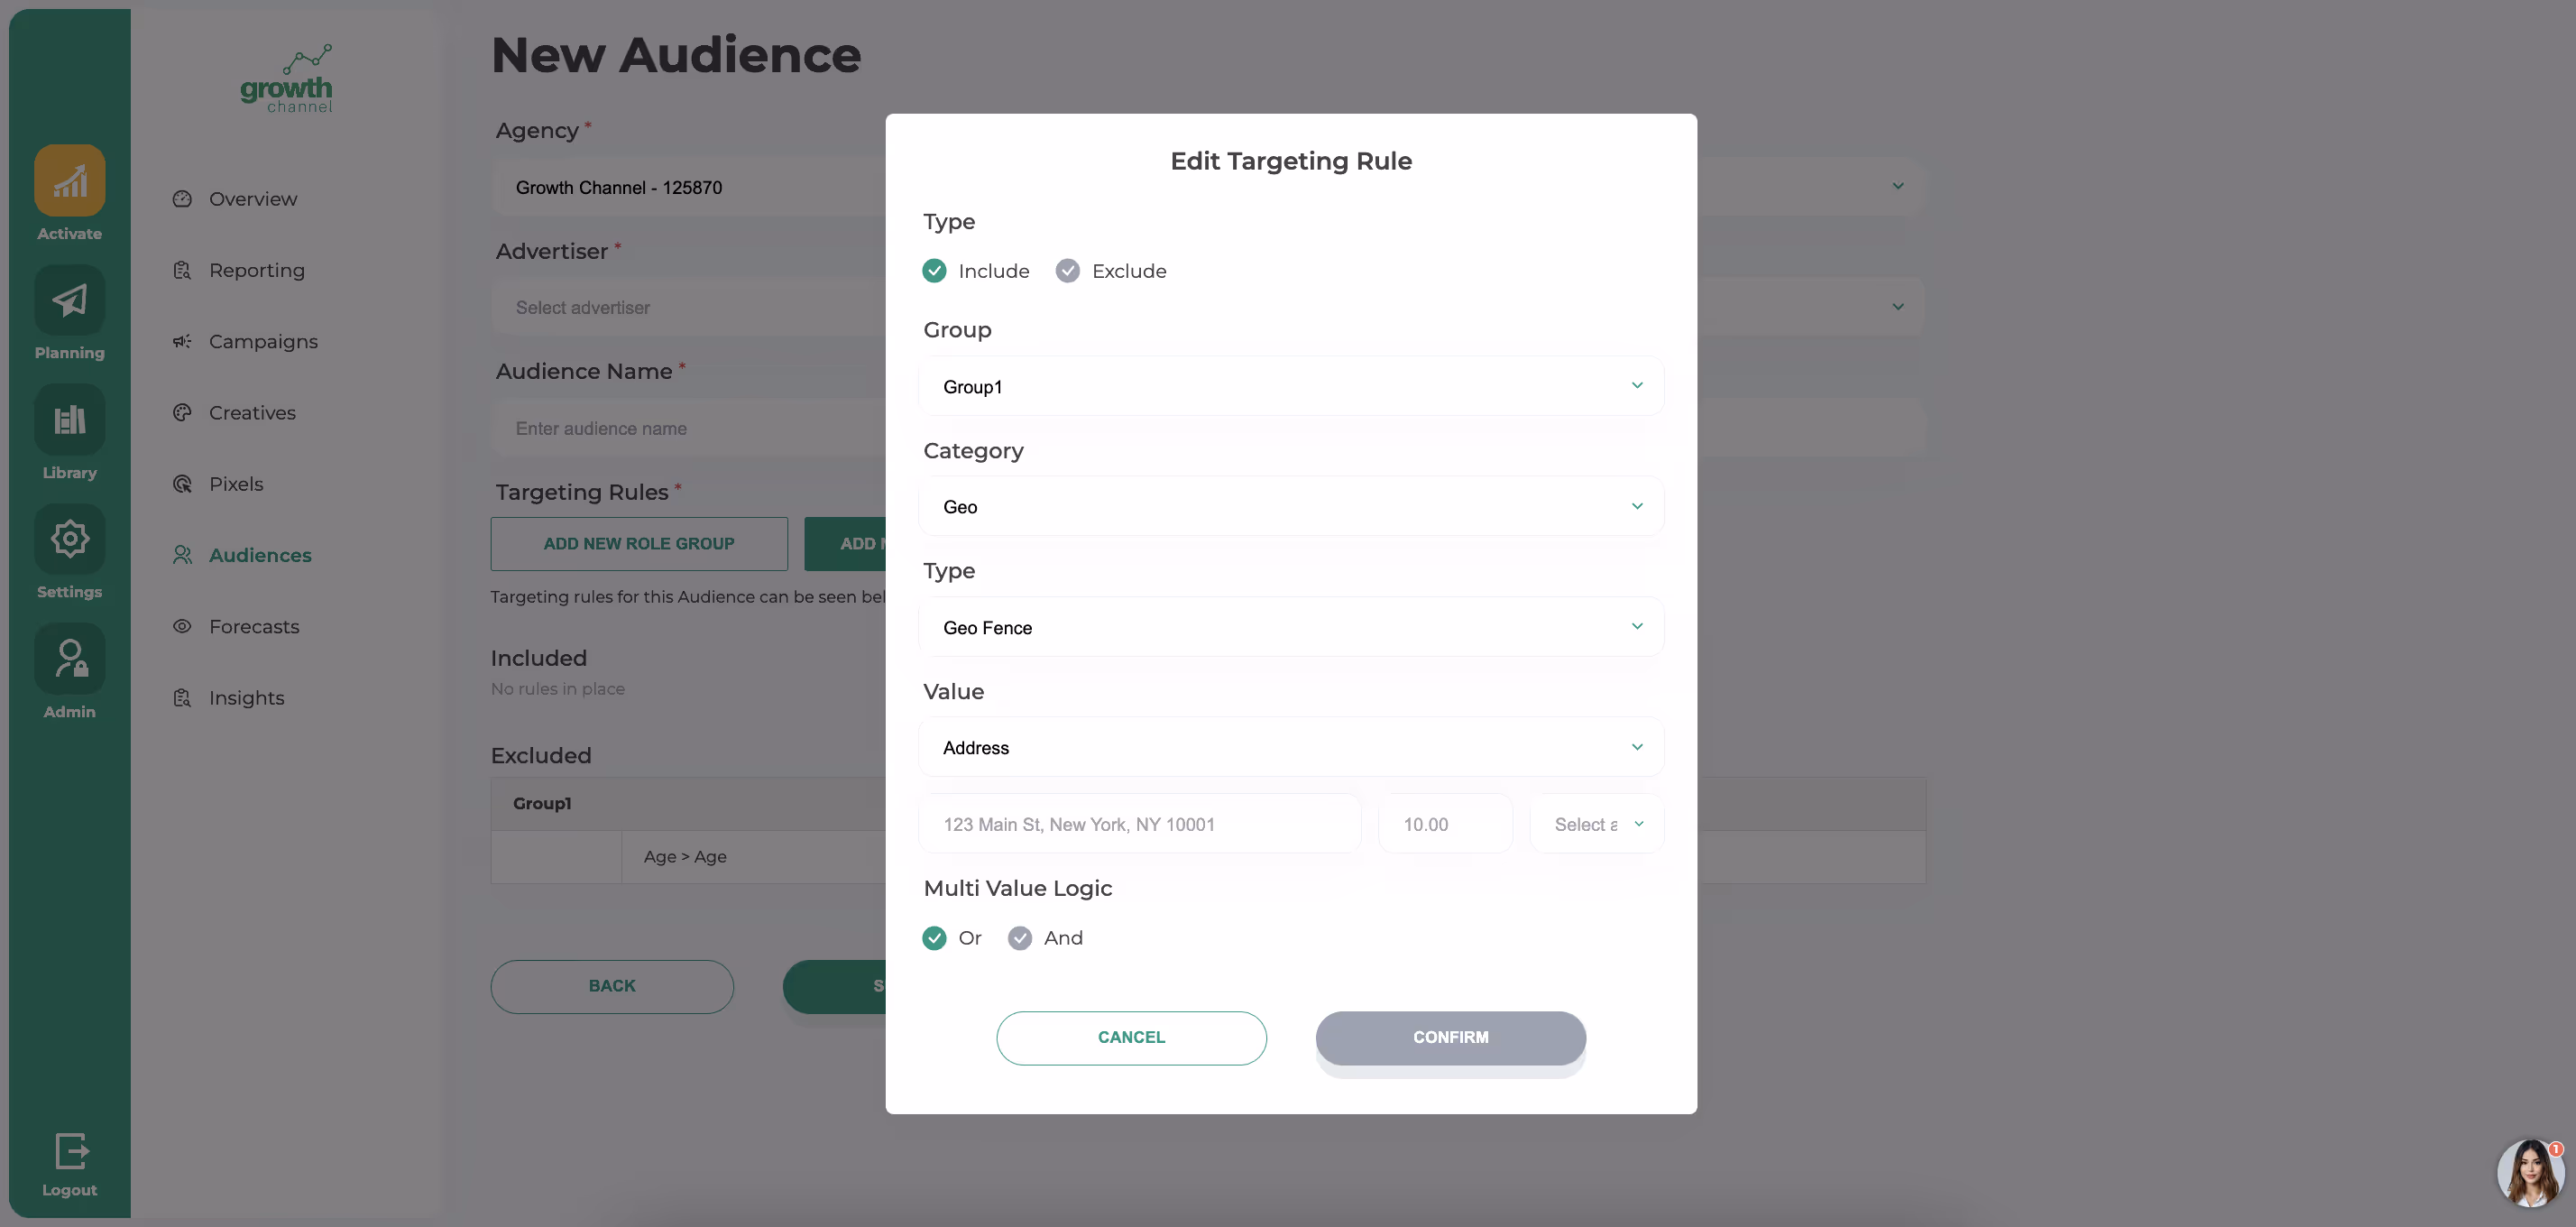Go to Campaigns in the sidebar menu

(263, 342)
